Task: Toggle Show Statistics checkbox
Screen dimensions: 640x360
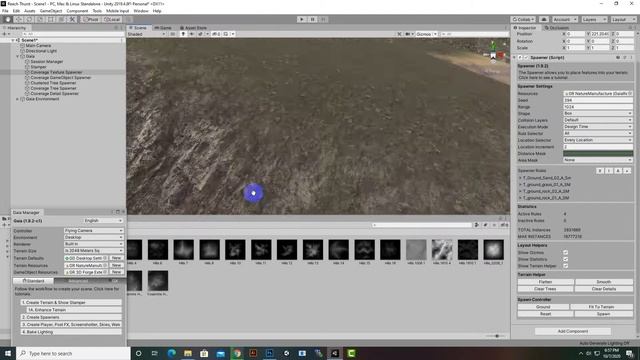Action: coord(565,259)
